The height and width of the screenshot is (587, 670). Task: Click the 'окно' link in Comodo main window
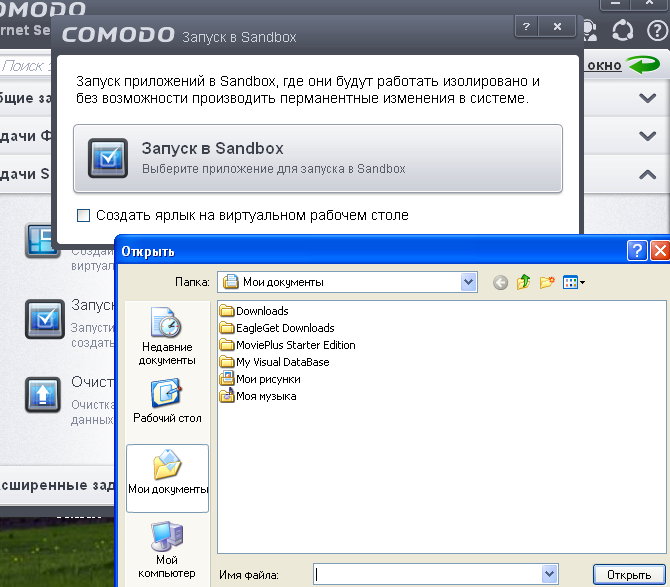[x=604, y=65]
